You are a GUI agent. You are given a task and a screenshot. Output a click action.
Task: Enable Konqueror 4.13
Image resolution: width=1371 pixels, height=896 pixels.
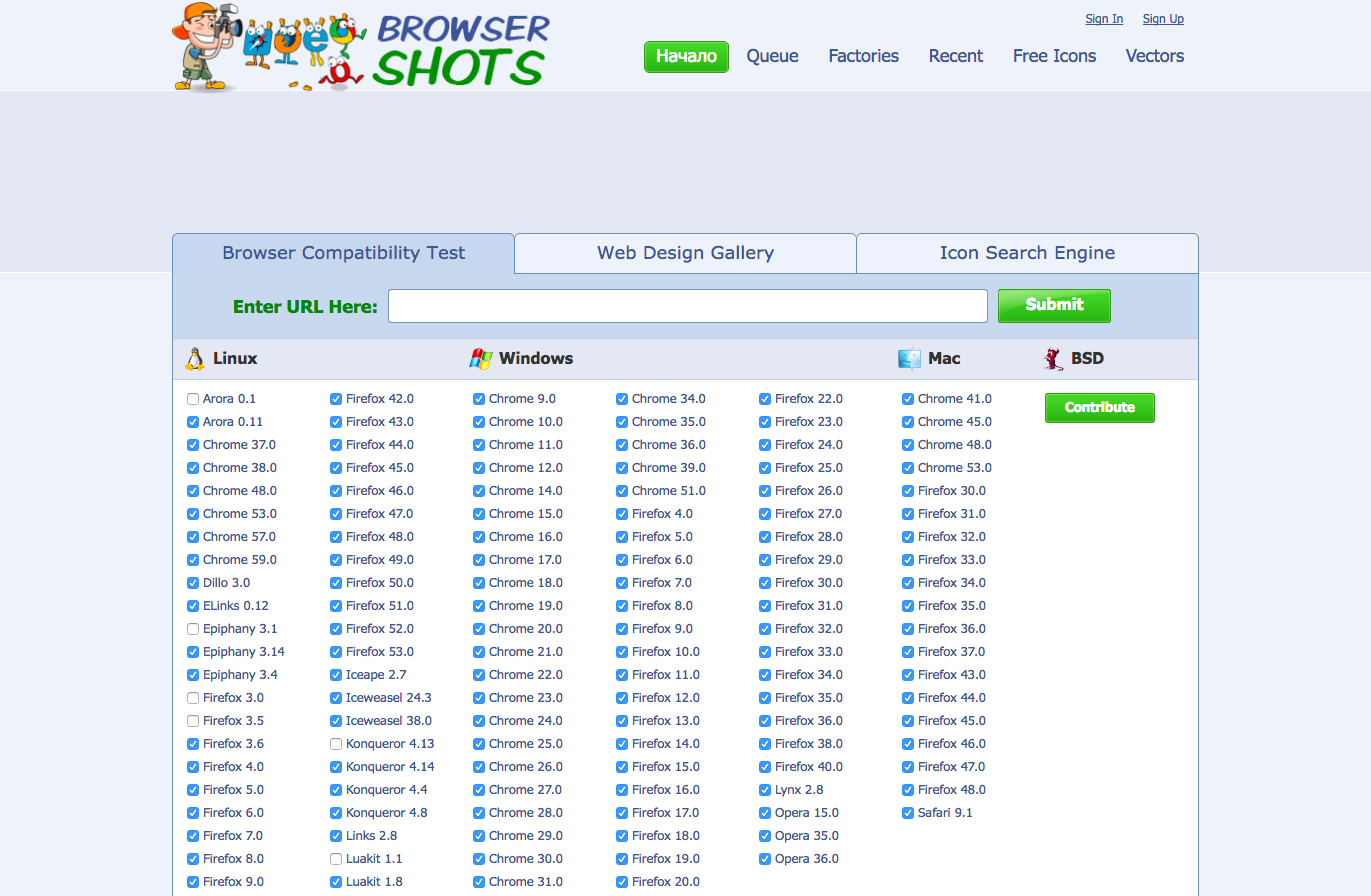click(336, 744)
